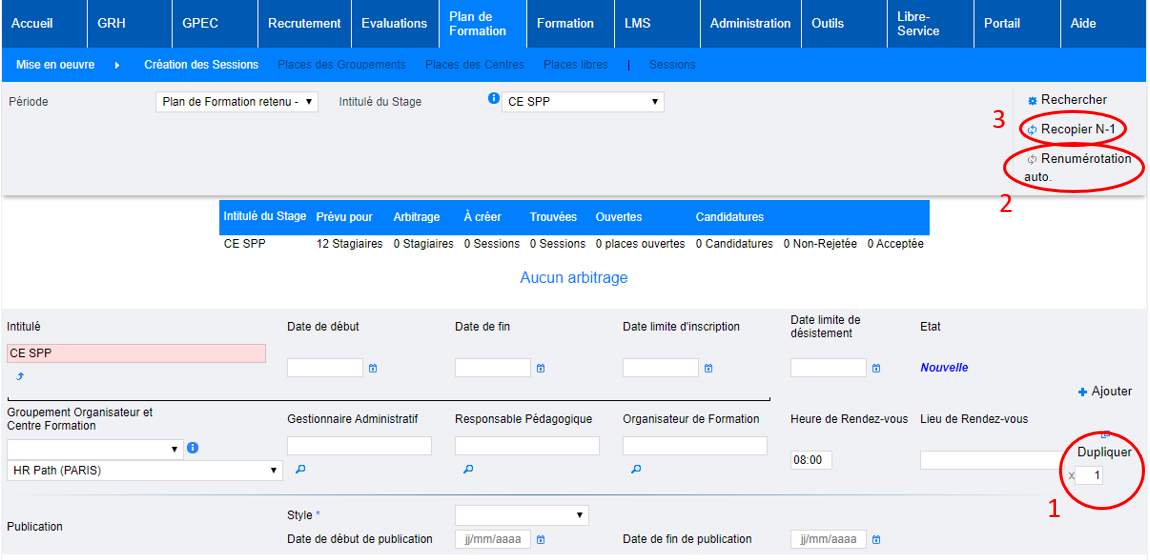Expand the Période dropdown
The width and height of the screenshot is (1150, 560).
[237, 102]
